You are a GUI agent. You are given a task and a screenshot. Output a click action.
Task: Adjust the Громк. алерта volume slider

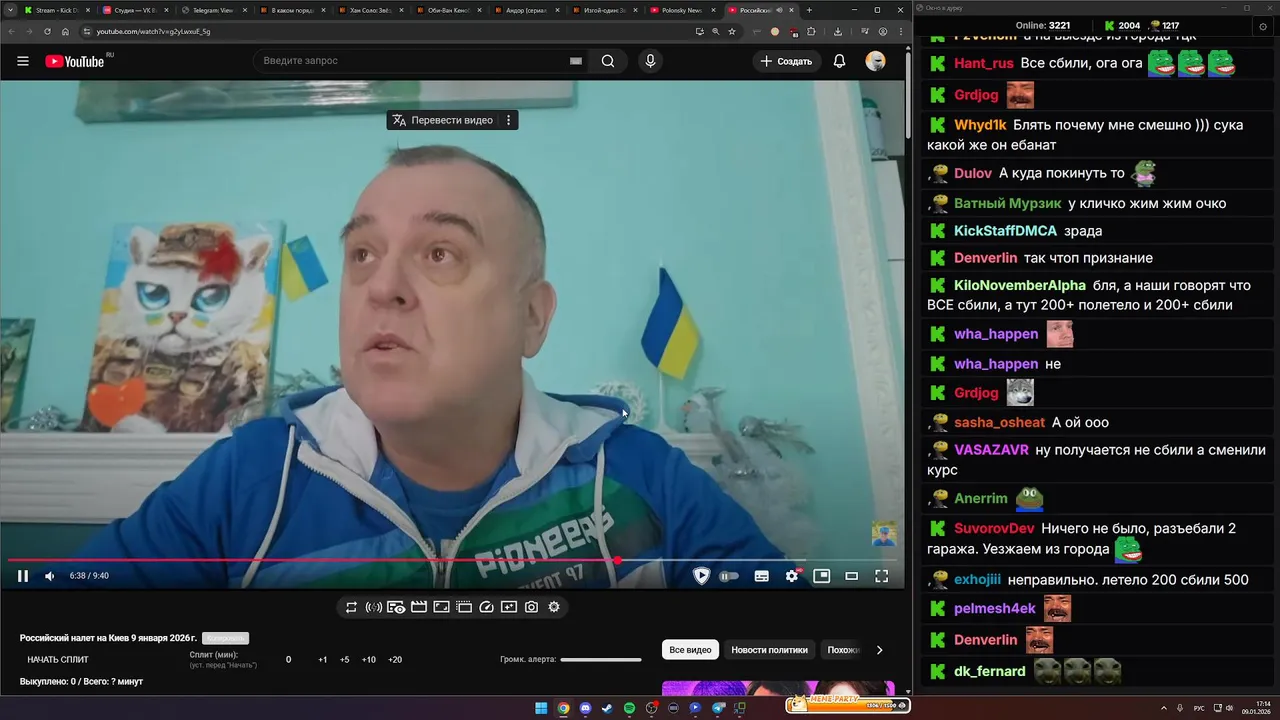[x=600, y=660]
